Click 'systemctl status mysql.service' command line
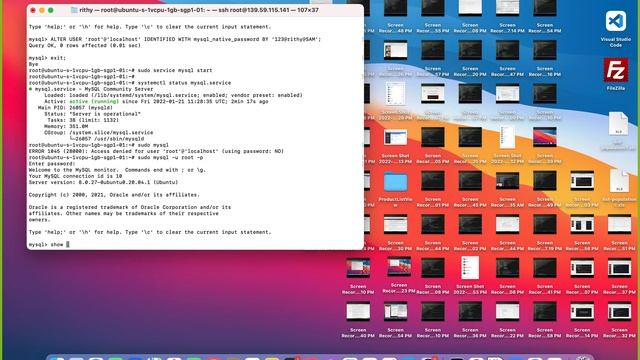Viewport: 640px width, 360px height. 130,82
